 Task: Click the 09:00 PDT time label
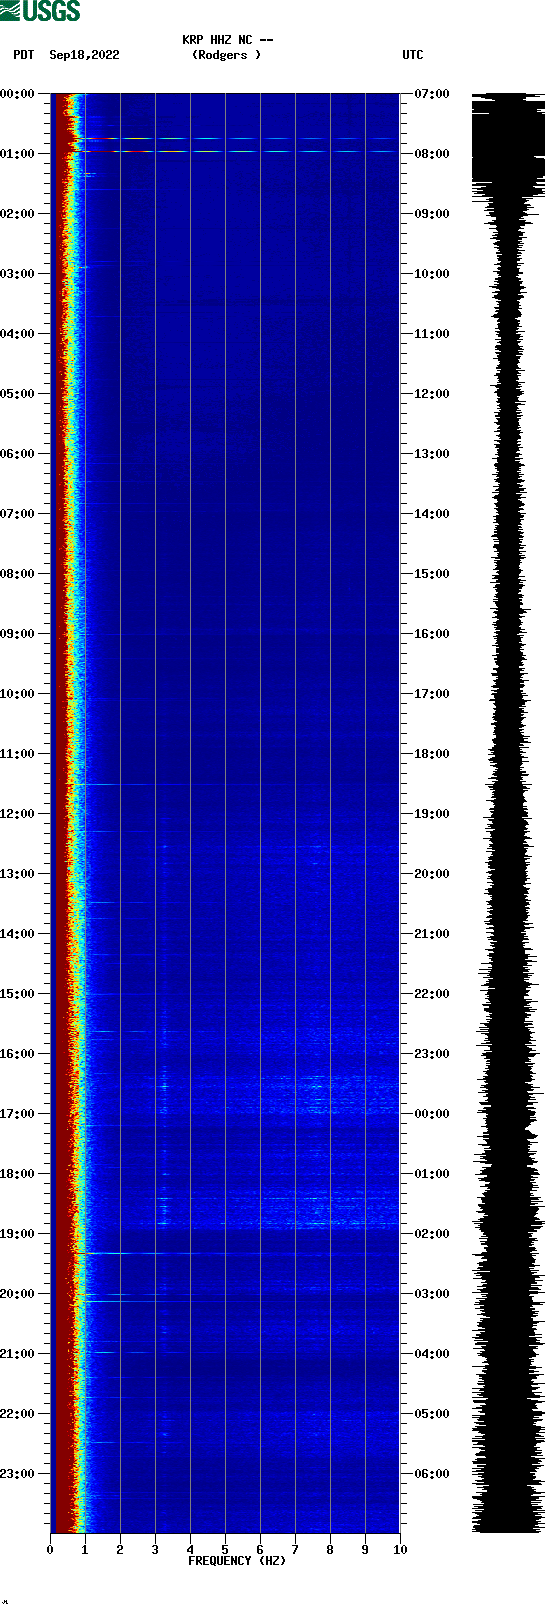pos(18,634)
